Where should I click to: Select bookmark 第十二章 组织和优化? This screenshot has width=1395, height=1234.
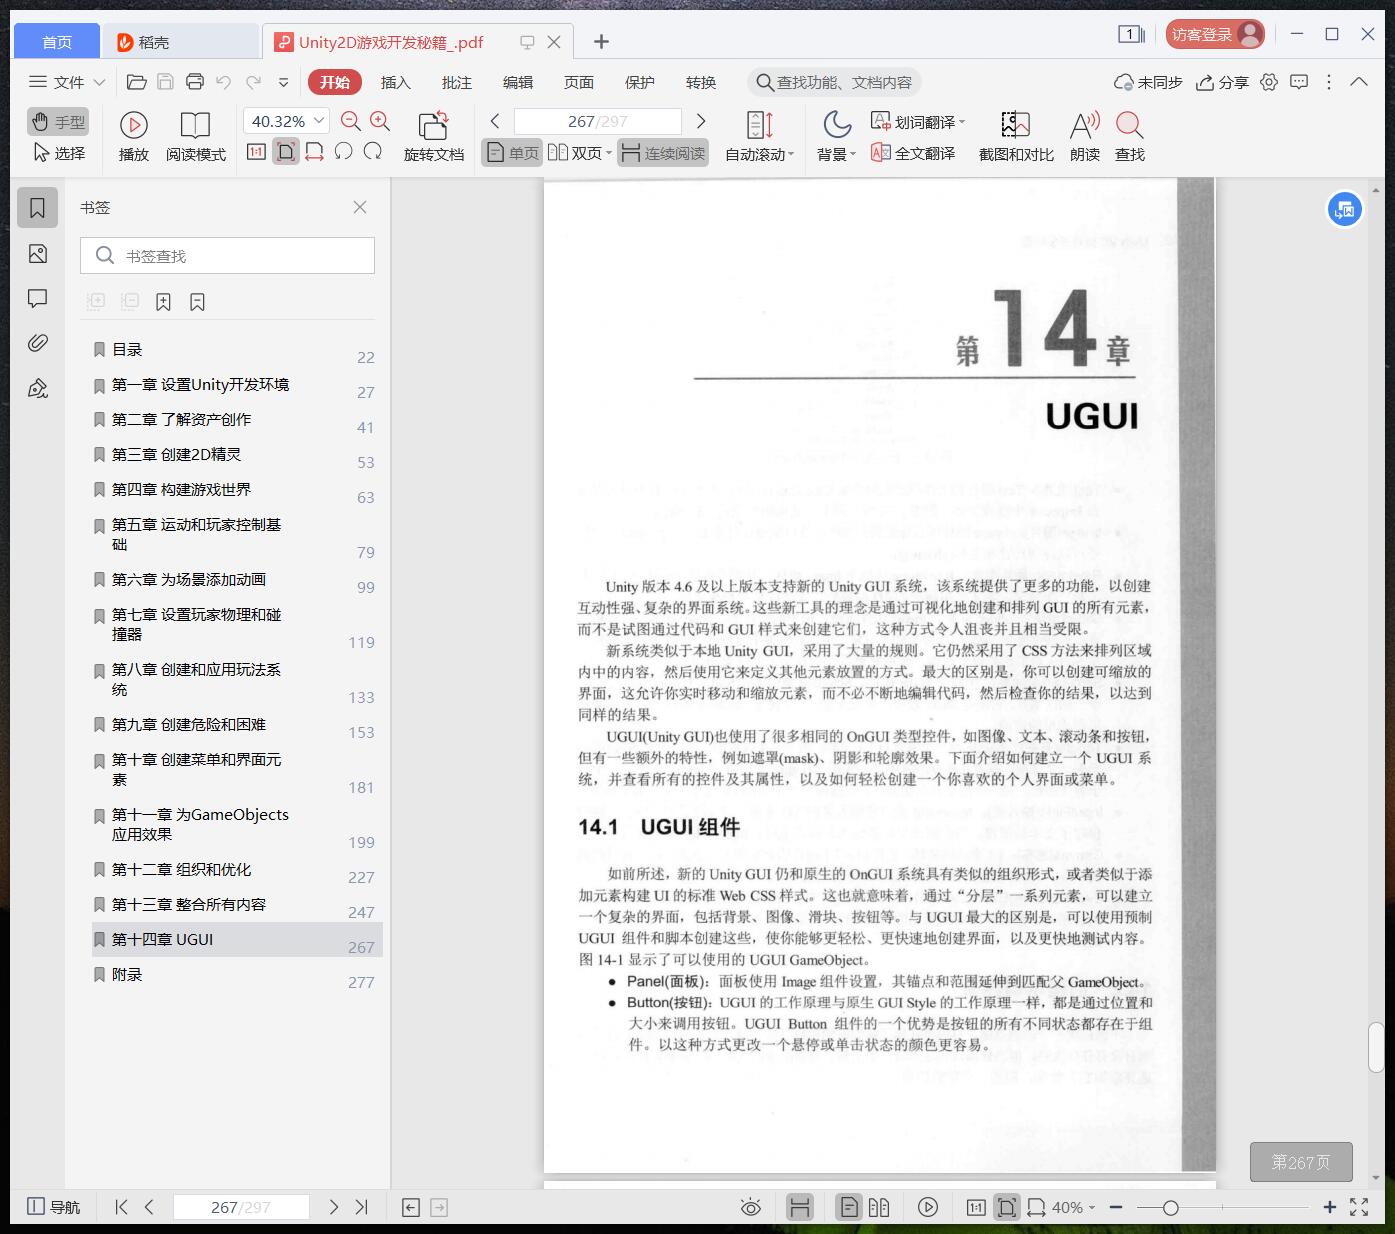[181, 869]
